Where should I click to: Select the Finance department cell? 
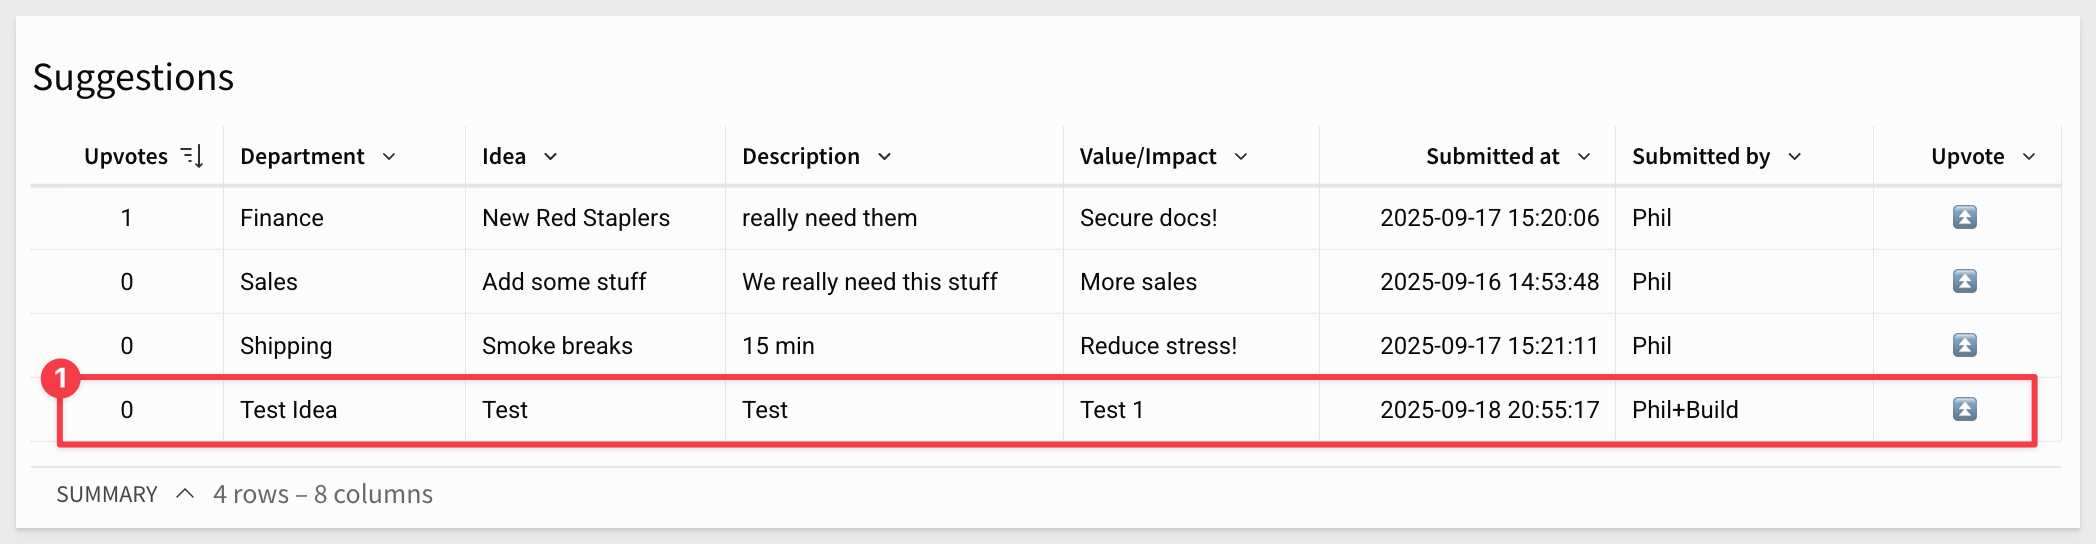282,218
